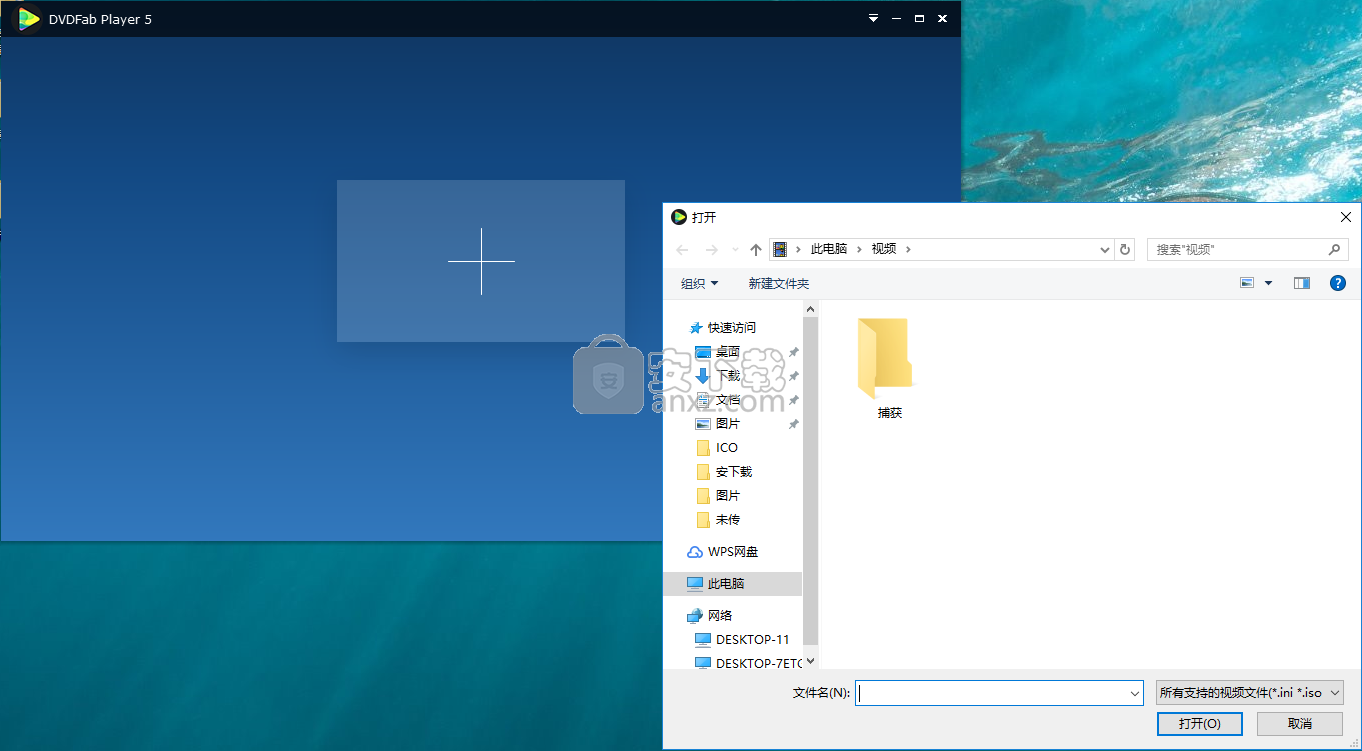Click 视频 in the address breadcrumb

pos(884,249)
